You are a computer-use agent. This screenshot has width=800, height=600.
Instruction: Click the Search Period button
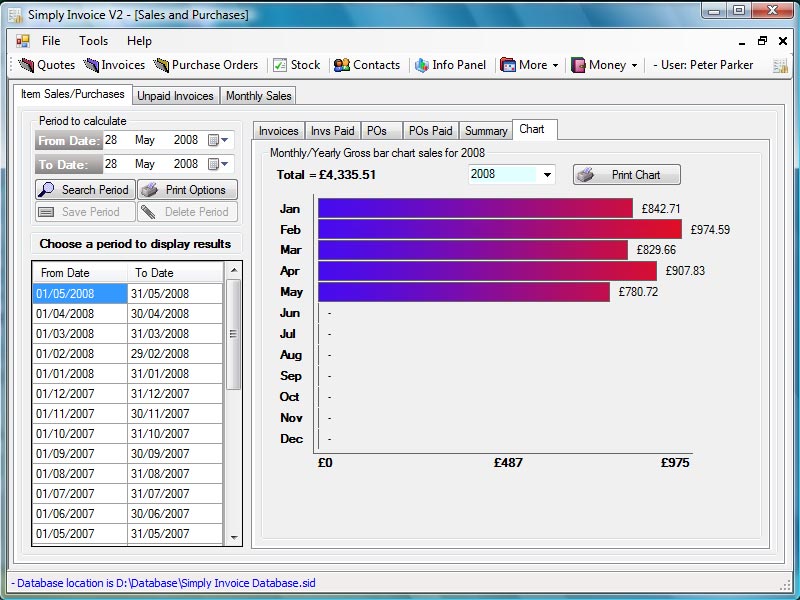85,190
